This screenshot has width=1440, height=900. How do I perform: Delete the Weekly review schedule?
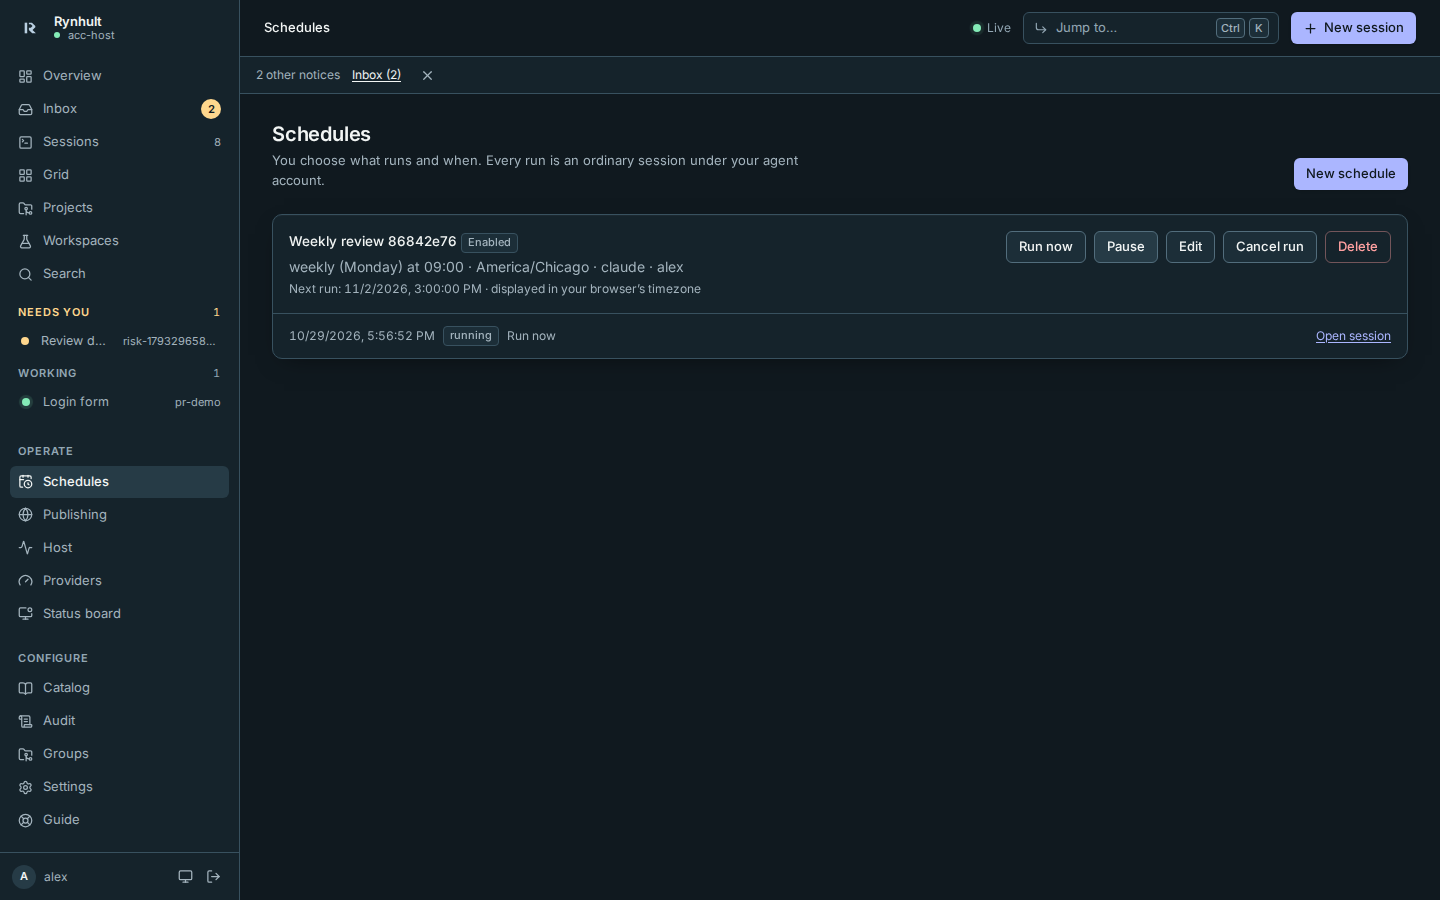pos(1357,247)
